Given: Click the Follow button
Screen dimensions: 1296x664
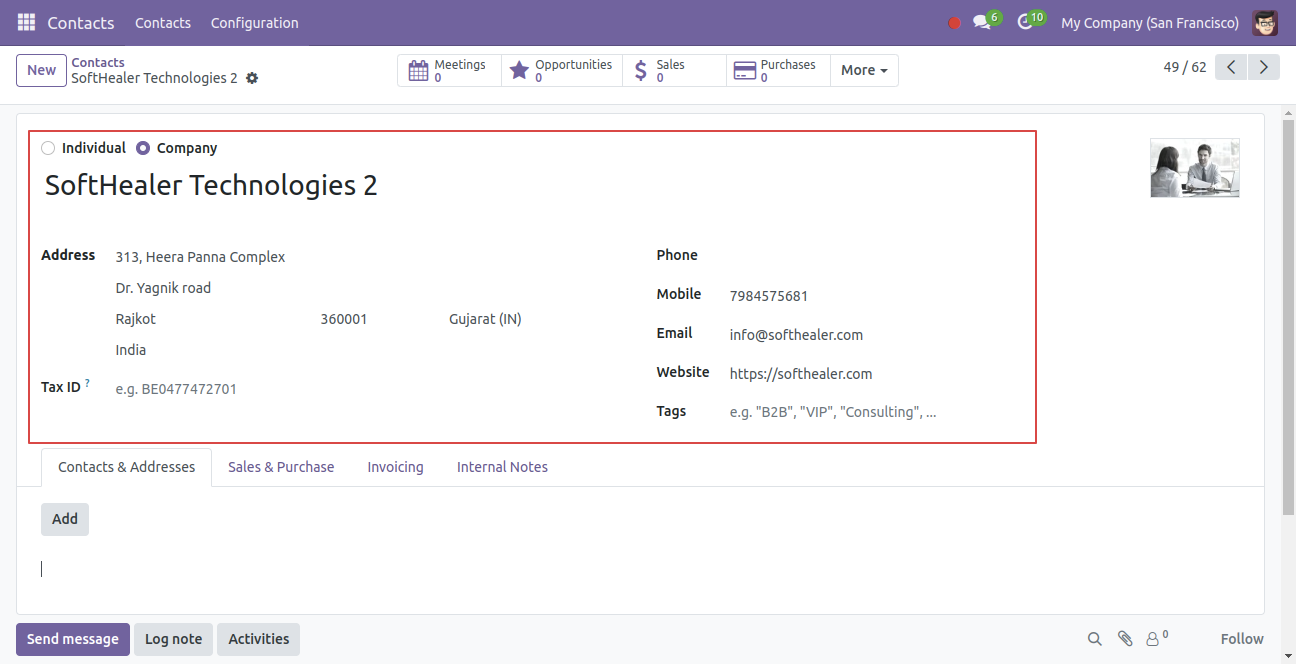Looking at the screenshot, I should point(1242,639).
